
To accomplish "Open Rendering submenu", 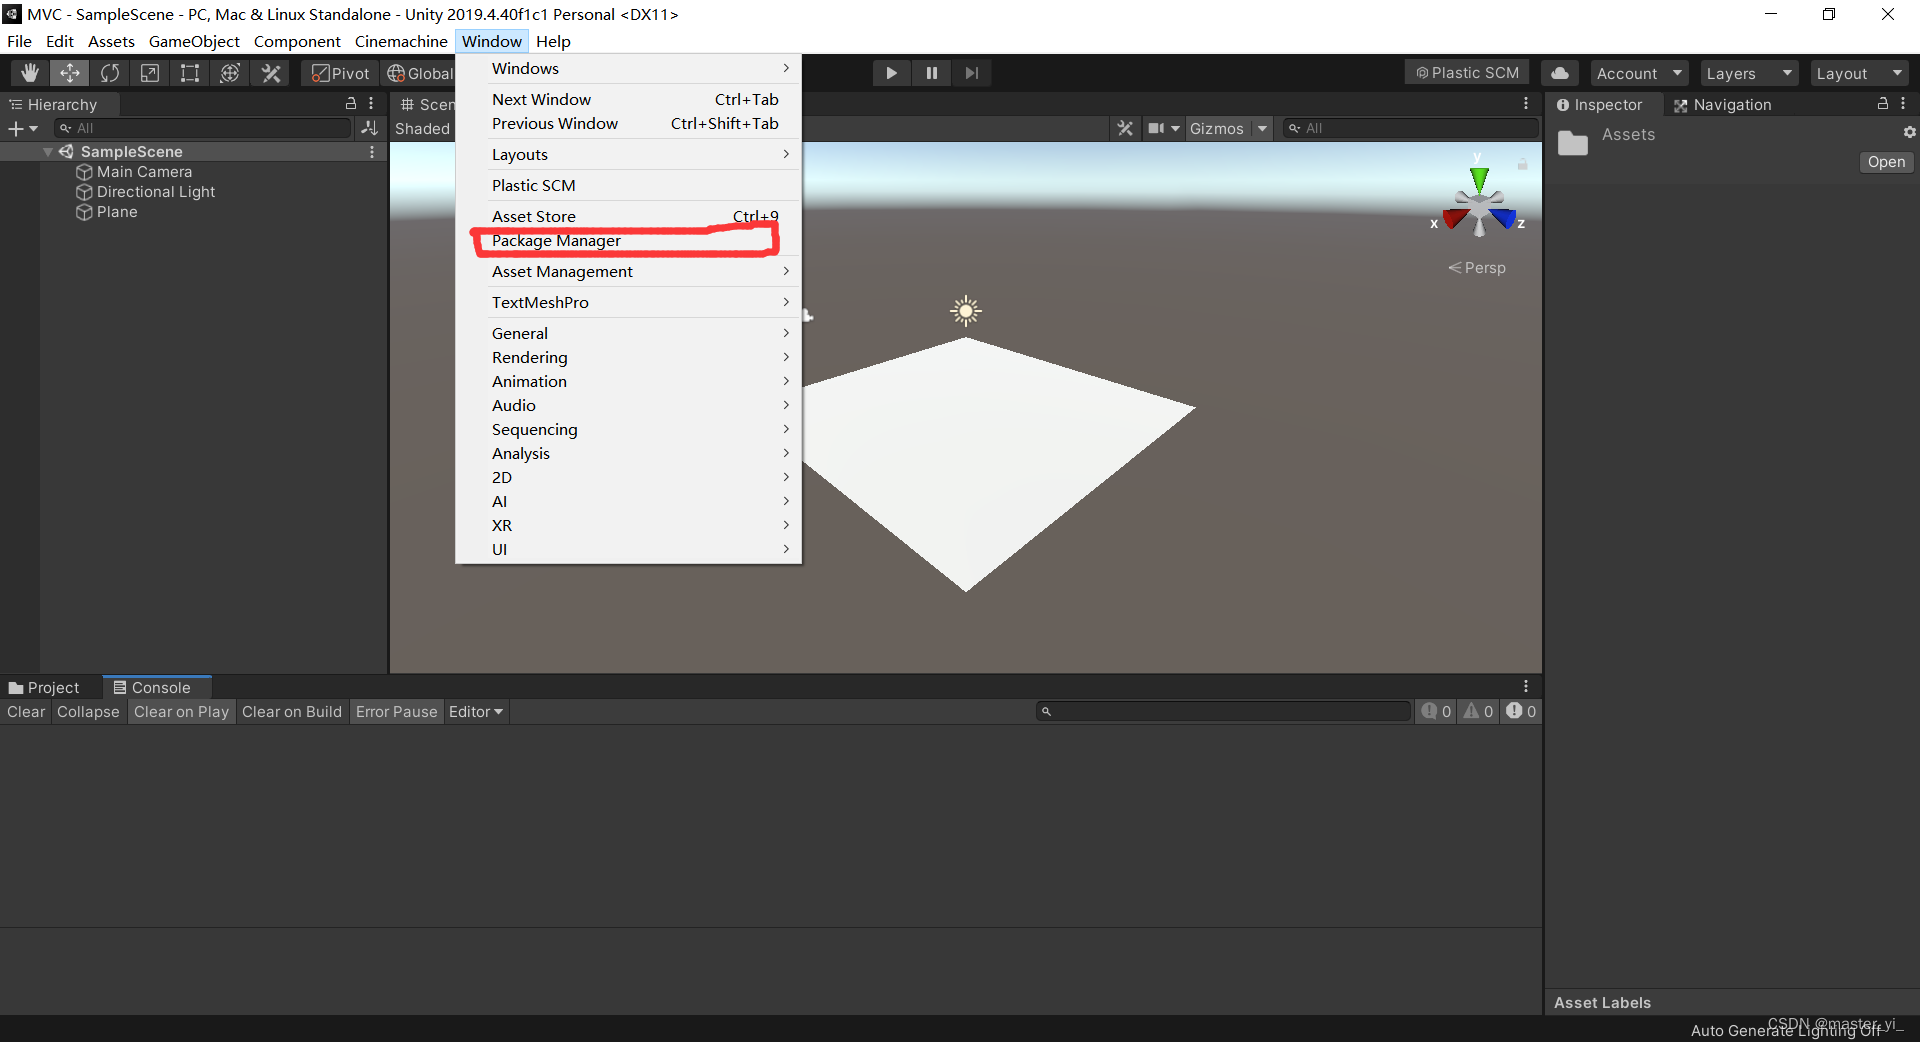I will pyautogui.click(x=629, y=358).
